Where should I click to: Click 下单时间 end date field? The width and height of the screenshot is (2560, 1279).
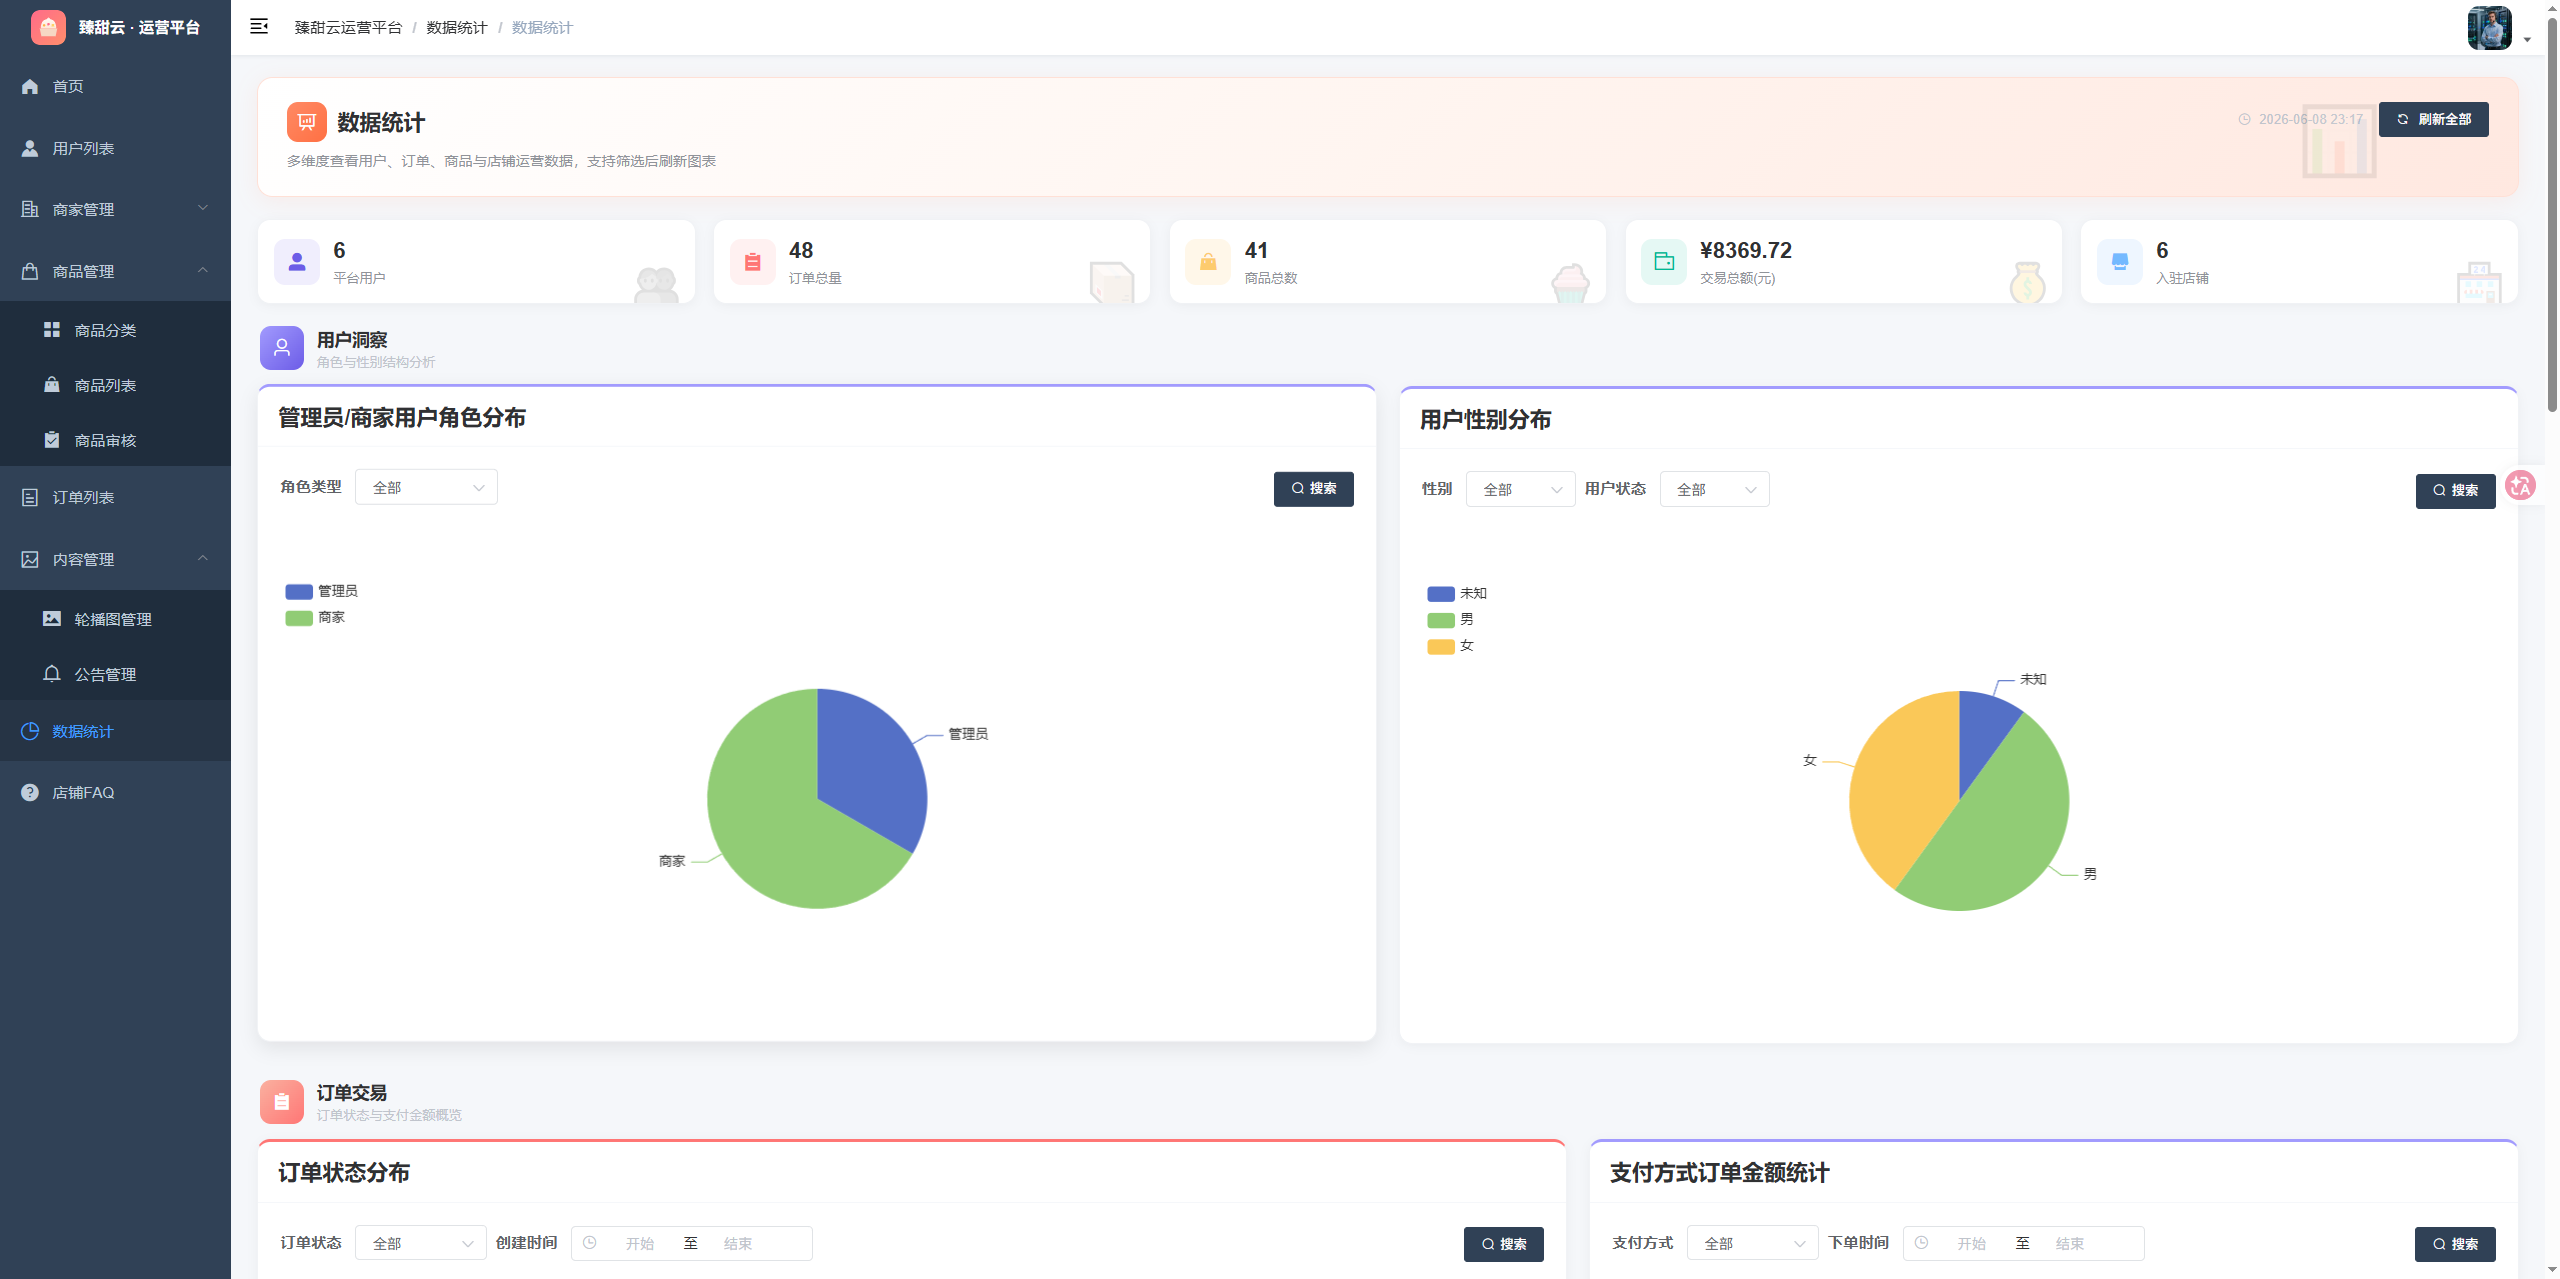(x=2070, y=1243)
